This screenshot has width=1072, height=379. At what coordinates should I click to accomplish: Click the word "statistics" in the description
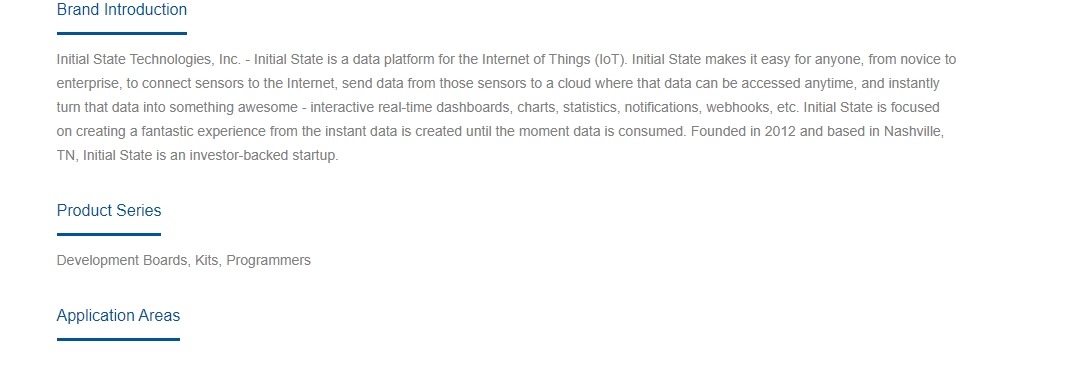[589, 107]
